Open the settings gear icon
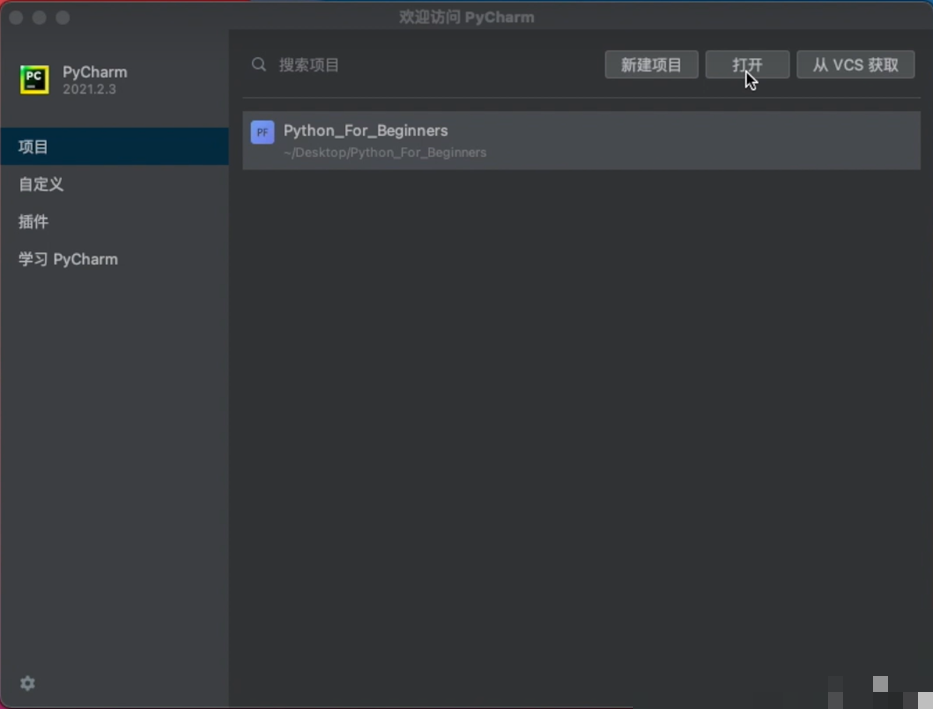Viewport: 933px width, 709px height. tap(27, 683)
